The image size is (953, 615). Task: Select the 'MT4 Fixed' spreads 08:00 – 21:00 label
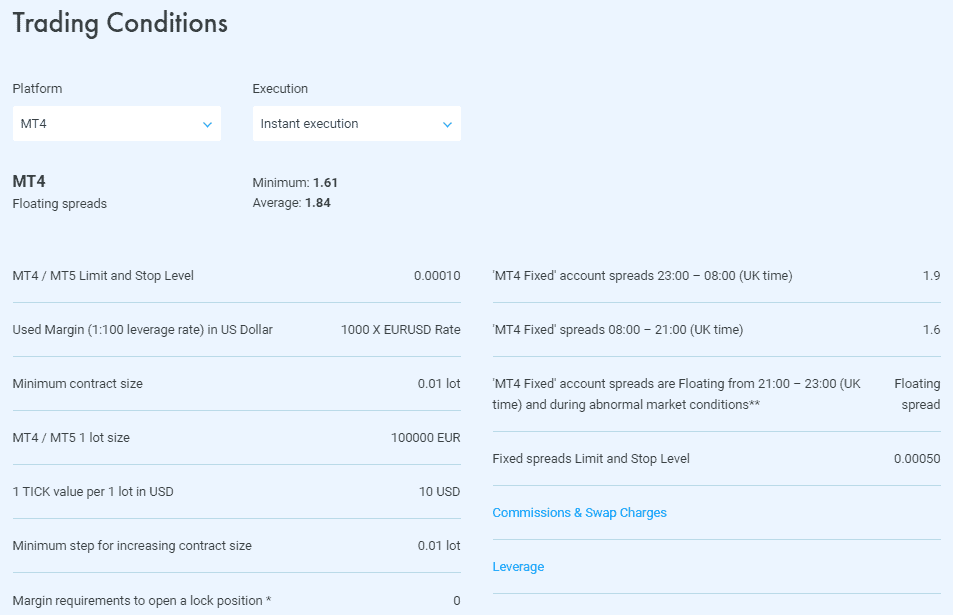(618, 330)
